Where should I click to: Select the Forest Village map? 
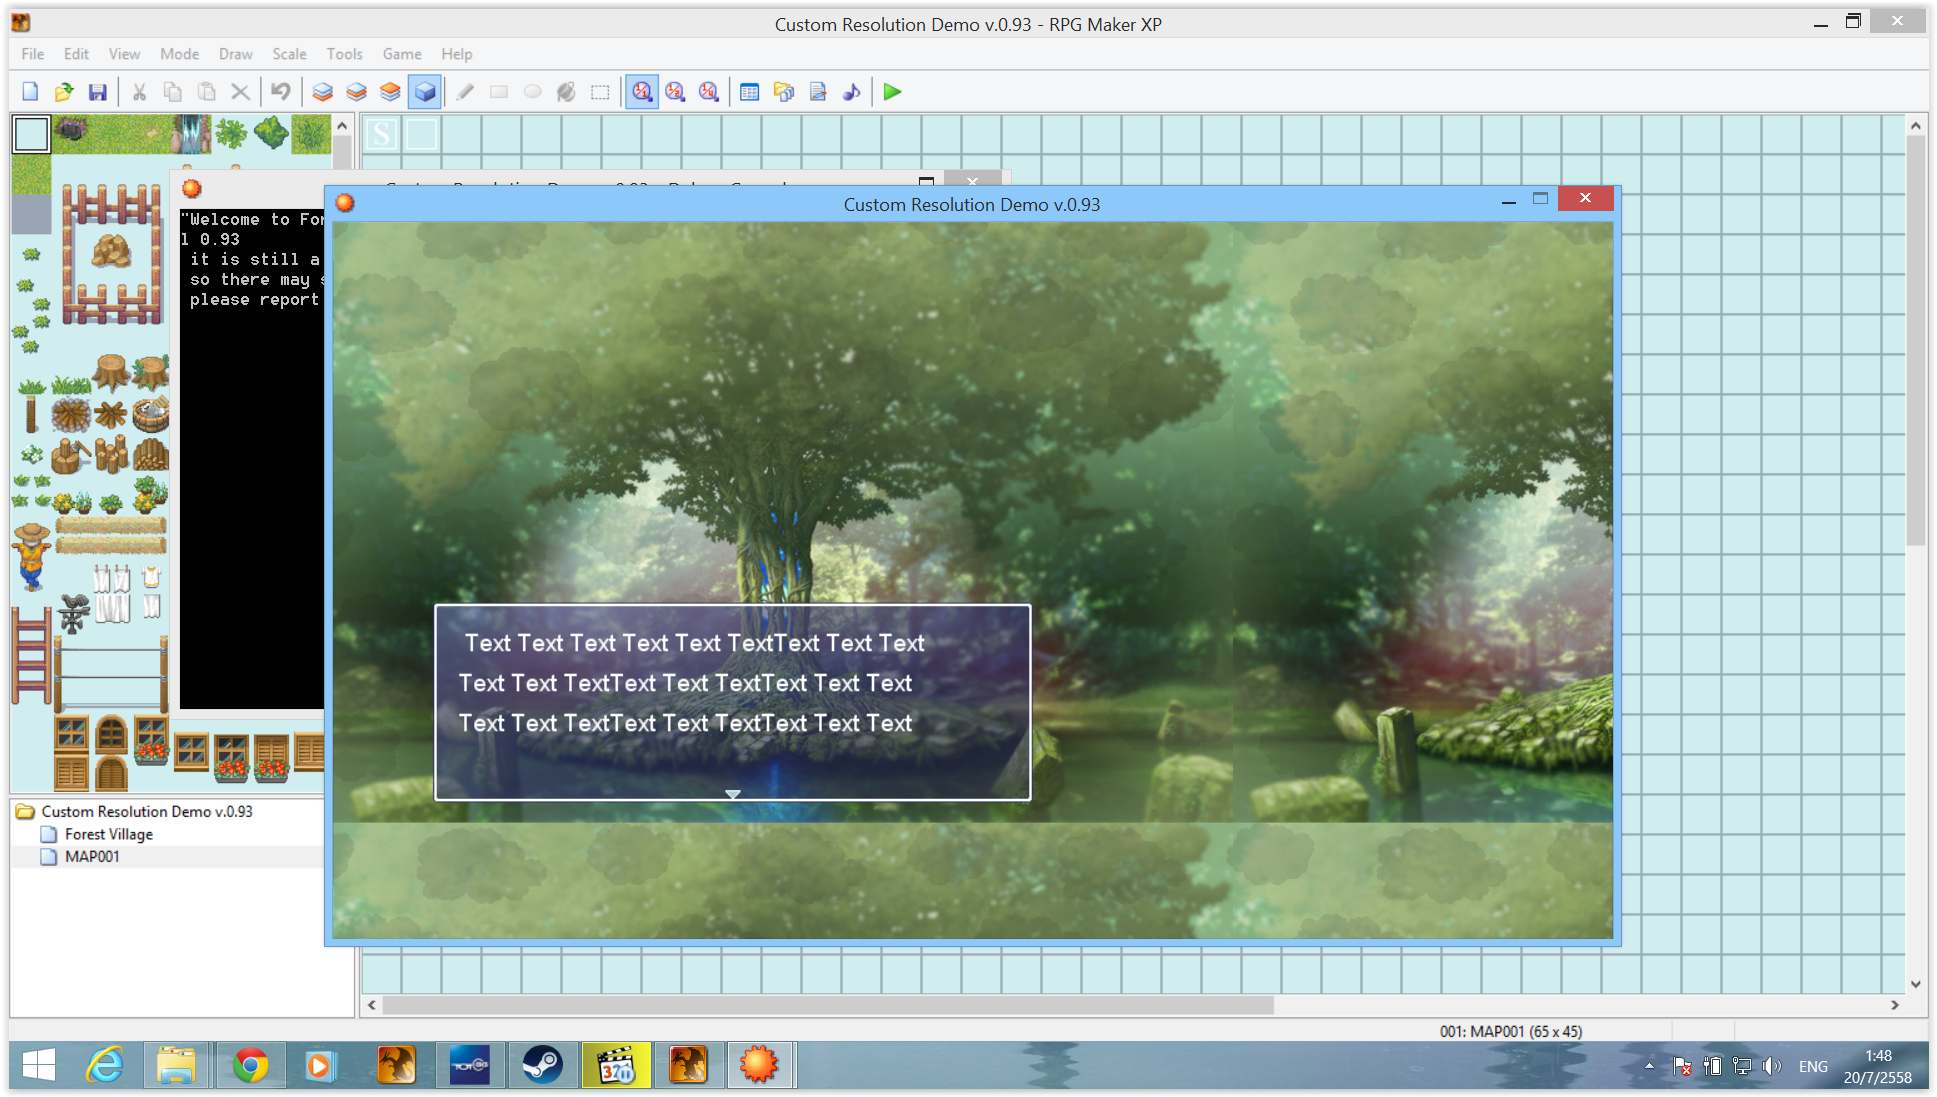point(108,834)
